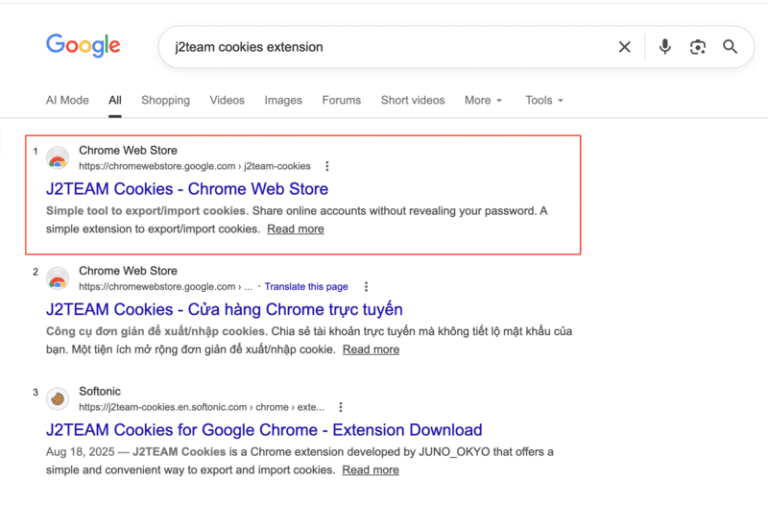Select the Short videos tab
The image size is (768, 505).
tap(413, 100)
